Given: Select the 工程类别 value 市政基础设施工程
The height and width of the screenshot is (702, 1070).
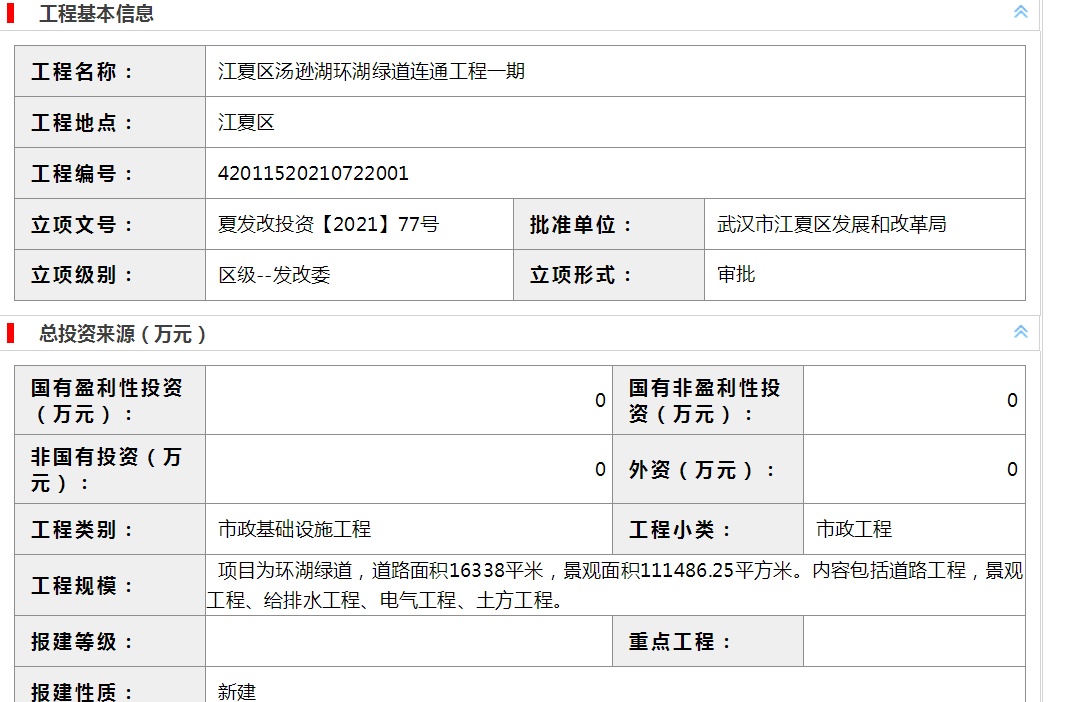Looking at the screenshot, I should [x=294, y=529].
